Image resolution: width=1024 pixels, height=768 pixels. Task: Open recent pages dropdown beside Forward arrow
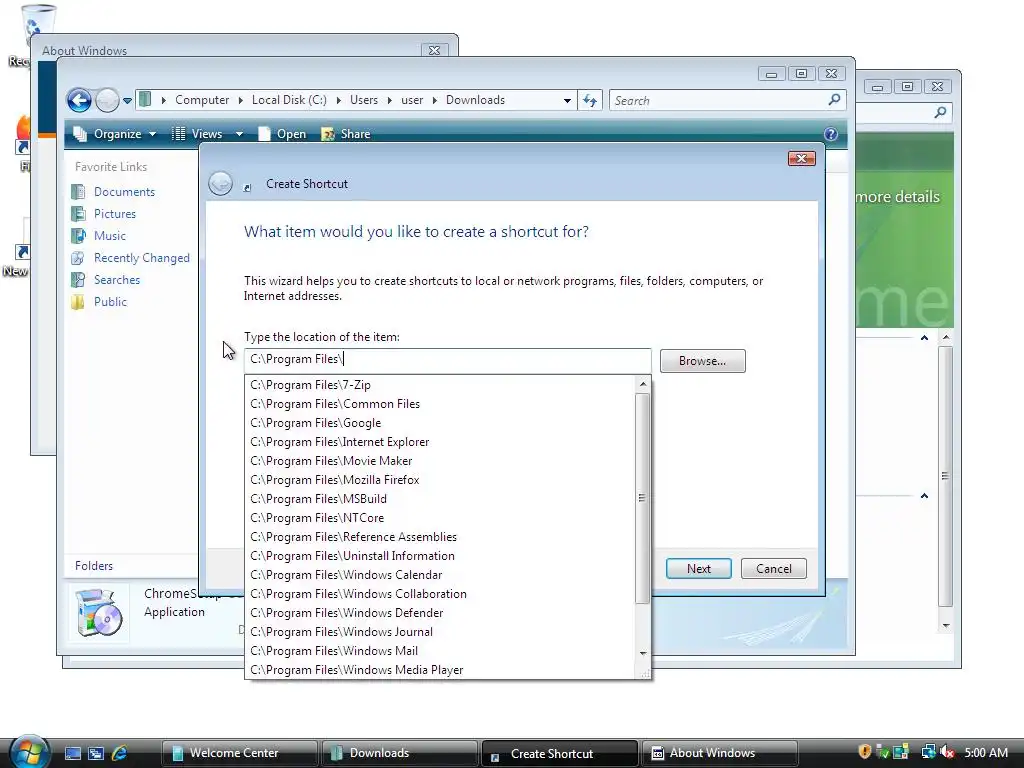tap(127, 101)
